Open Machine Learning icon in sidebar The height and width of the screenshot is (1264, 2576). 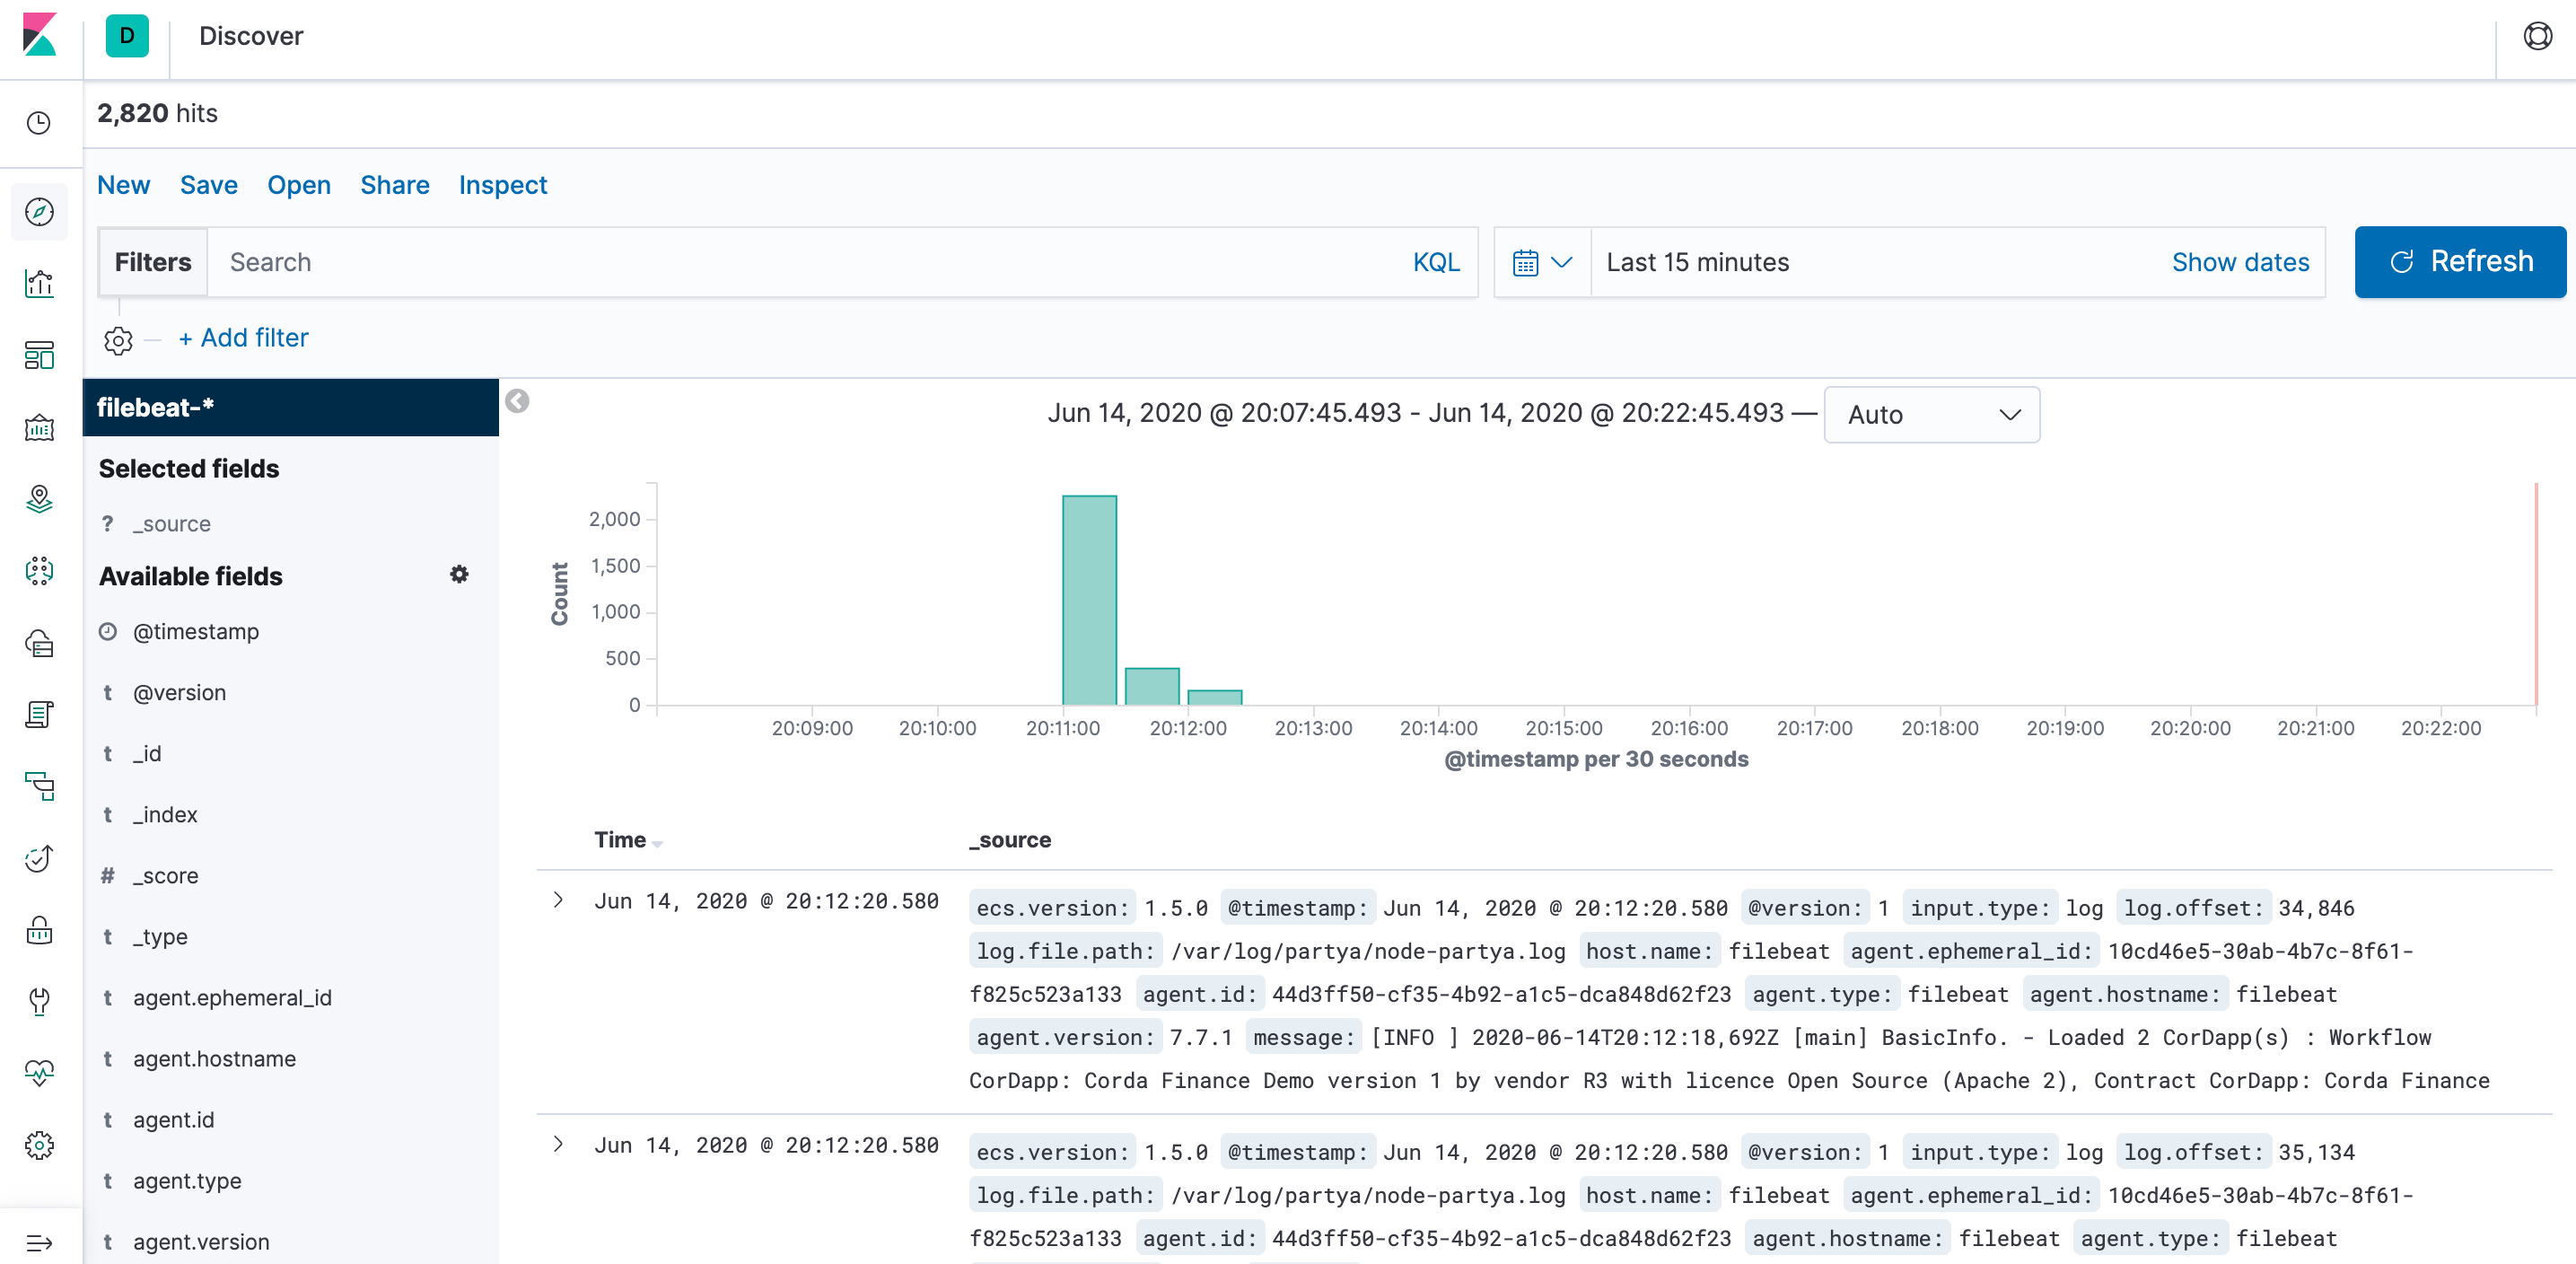(x=39, y=571)
